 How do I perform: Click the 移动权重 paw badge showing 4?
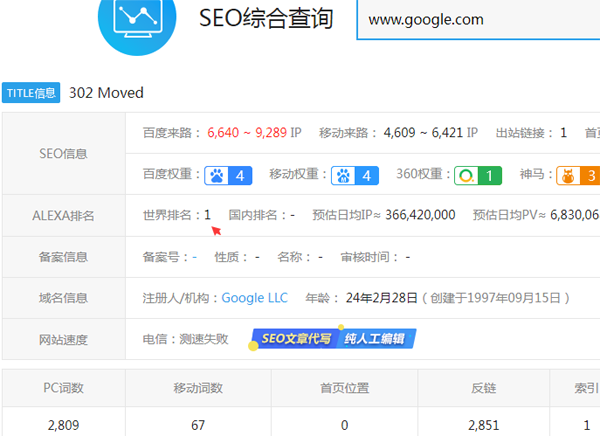pos(355,176)
